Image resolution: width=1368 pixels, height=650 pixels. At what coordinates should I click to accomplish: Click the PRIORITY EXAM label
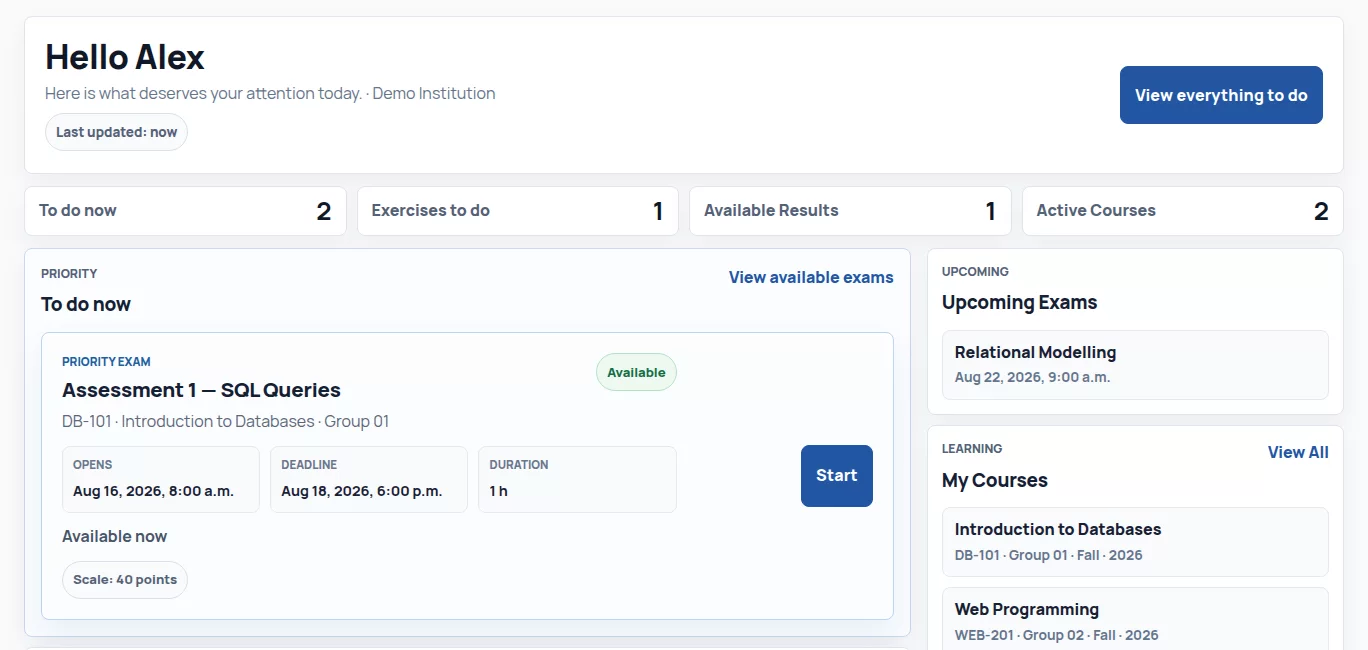coord(106,362)
